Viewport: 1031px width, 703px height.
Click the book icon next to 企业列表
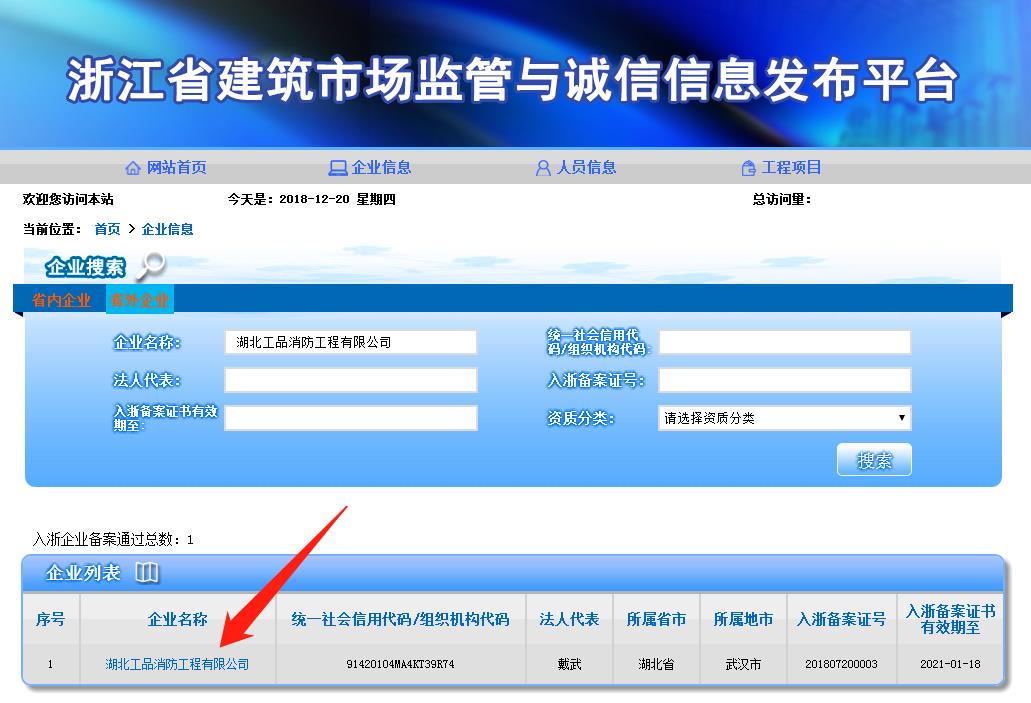pyautogui.click(x=147, y=572)
